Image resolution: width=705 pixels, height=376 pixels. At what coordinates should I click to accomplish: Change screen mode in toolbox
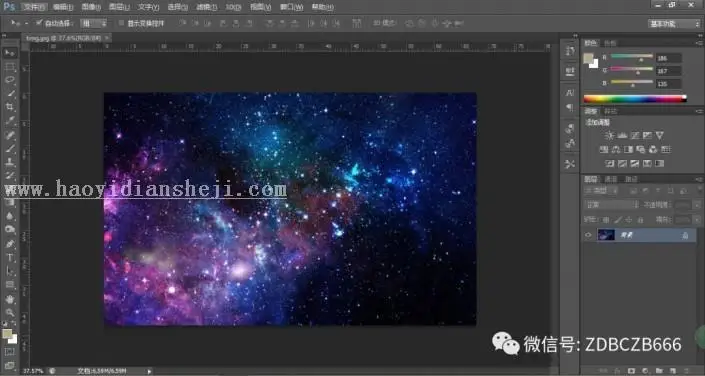point(10,365)
